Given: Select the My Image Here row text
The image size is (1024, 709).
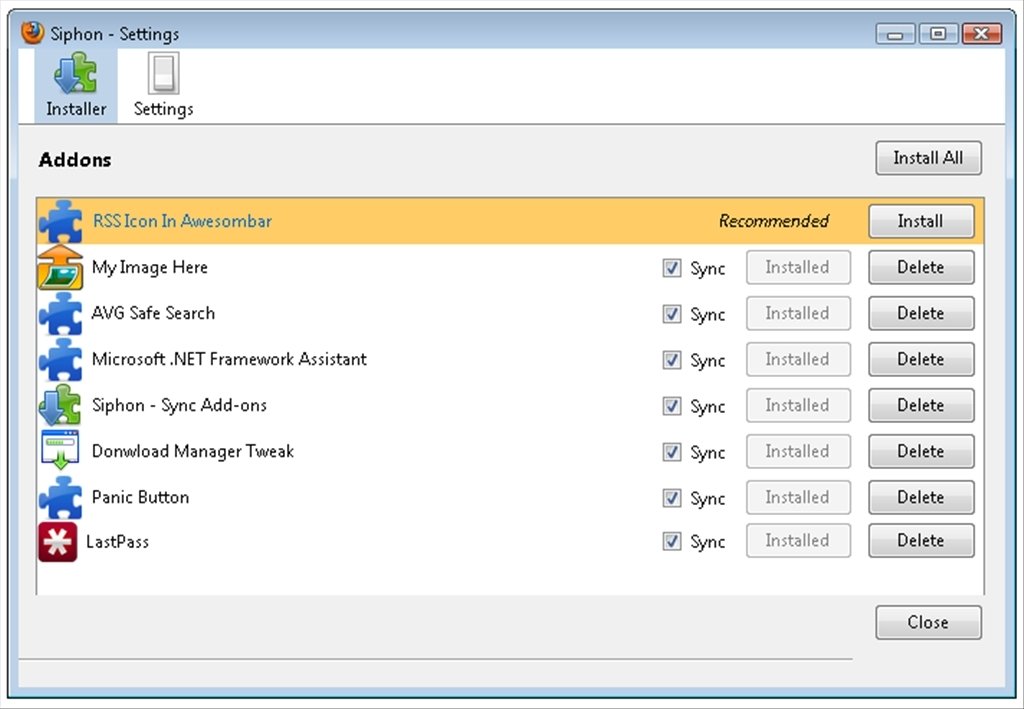Looking at the screenshot, I should [x=150, y=268].
